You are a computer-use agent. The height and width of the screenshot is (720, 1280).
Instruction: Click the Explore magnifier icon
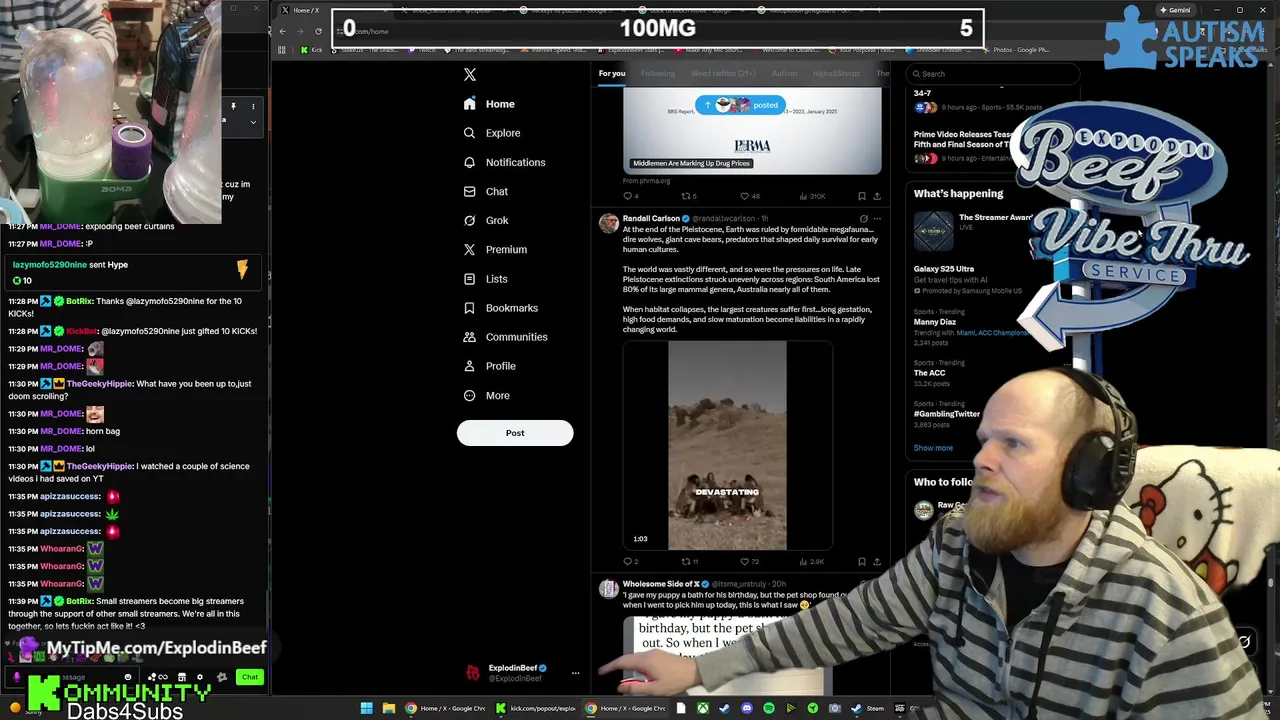click(469, 133)
